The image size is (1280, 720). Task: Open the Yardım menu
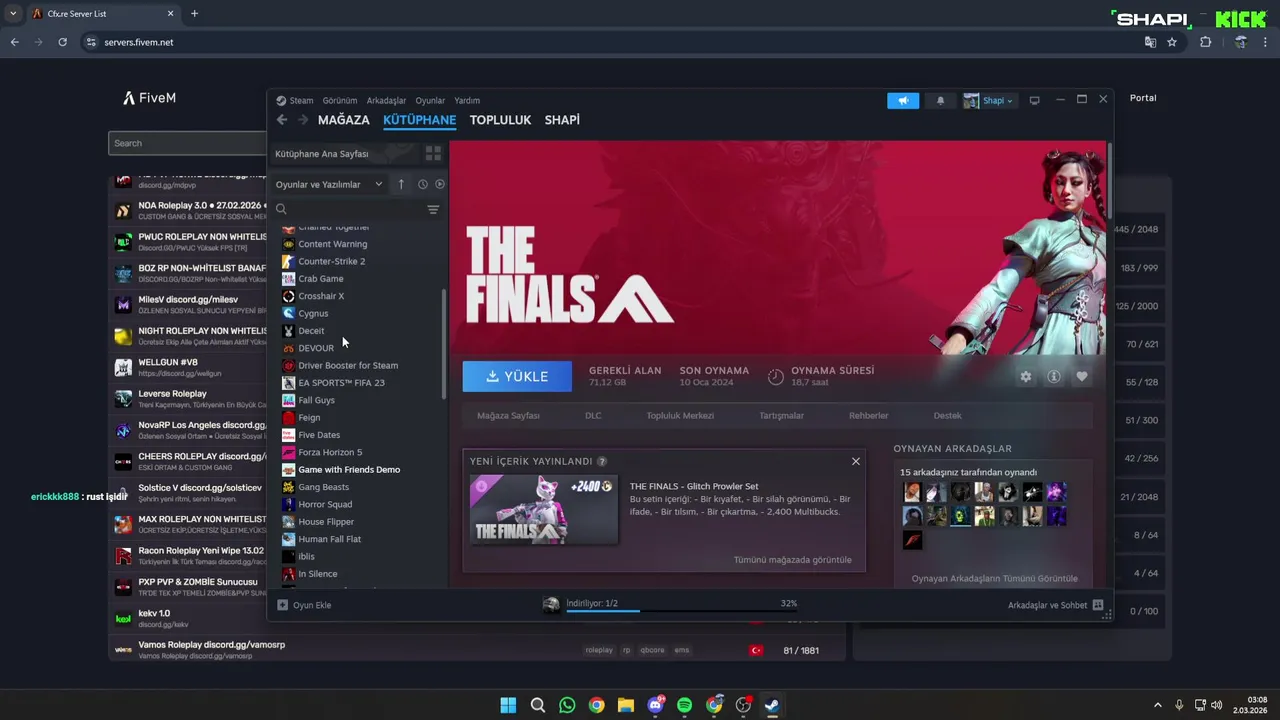pos(467,100)
